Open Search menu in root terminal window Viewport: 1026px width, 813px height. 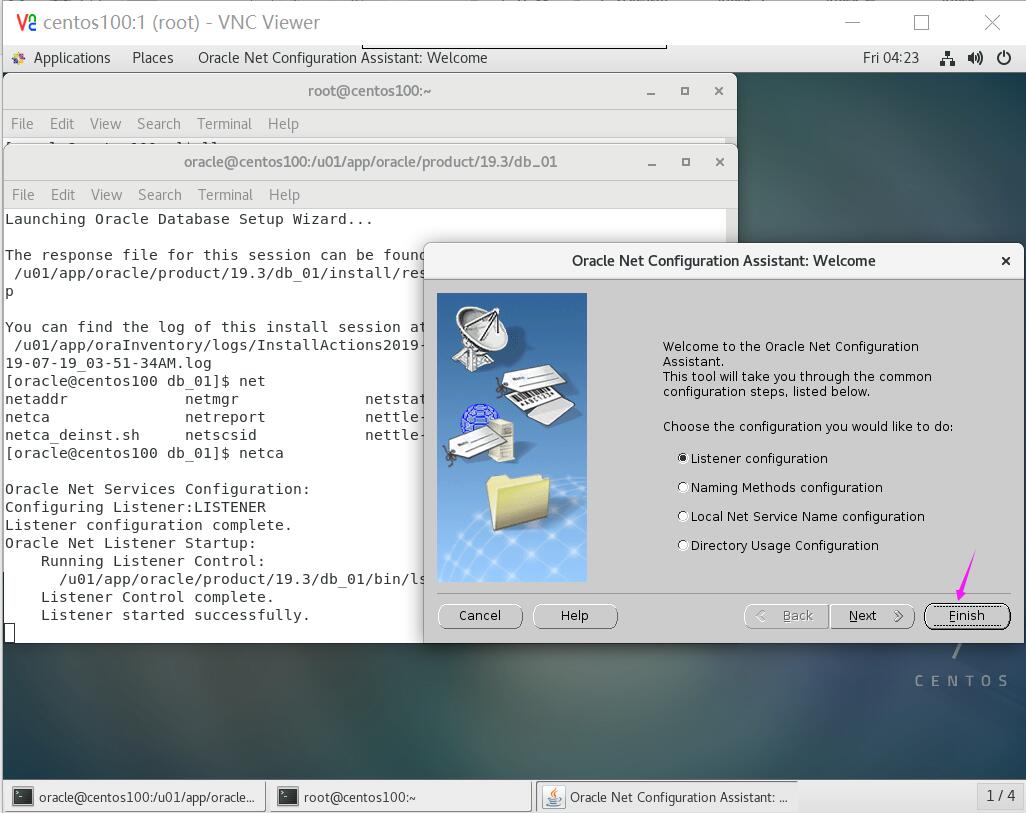[x=158, y=124]
